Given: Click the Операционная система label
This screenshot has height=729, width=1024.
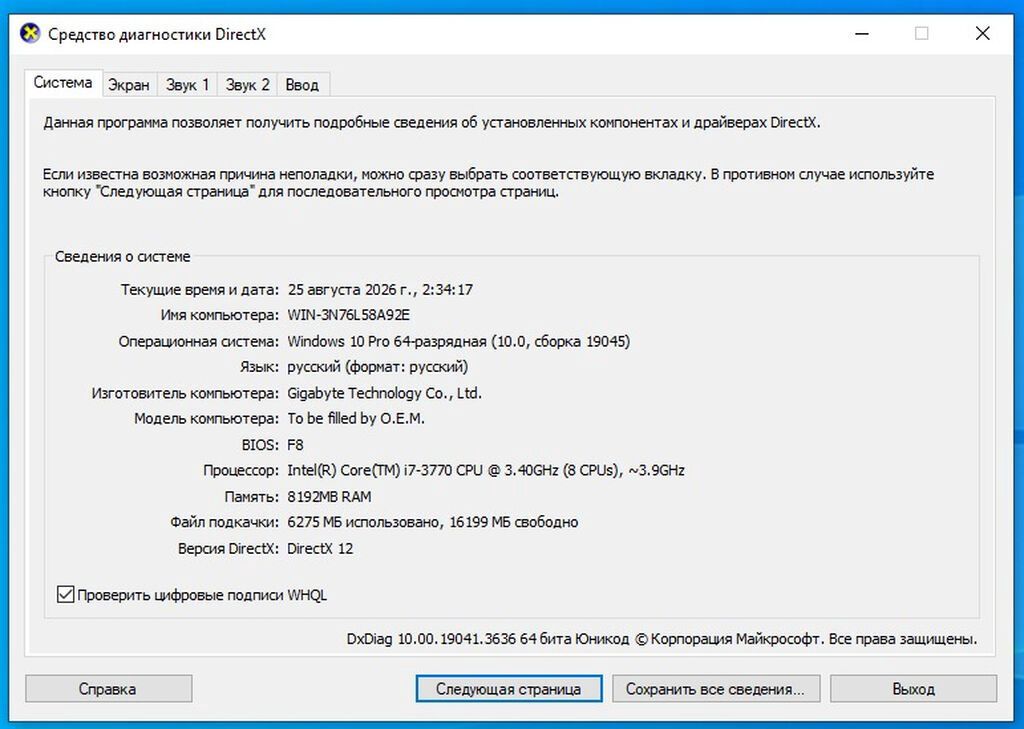Looking at the screenshot, I should coord(199,341).
